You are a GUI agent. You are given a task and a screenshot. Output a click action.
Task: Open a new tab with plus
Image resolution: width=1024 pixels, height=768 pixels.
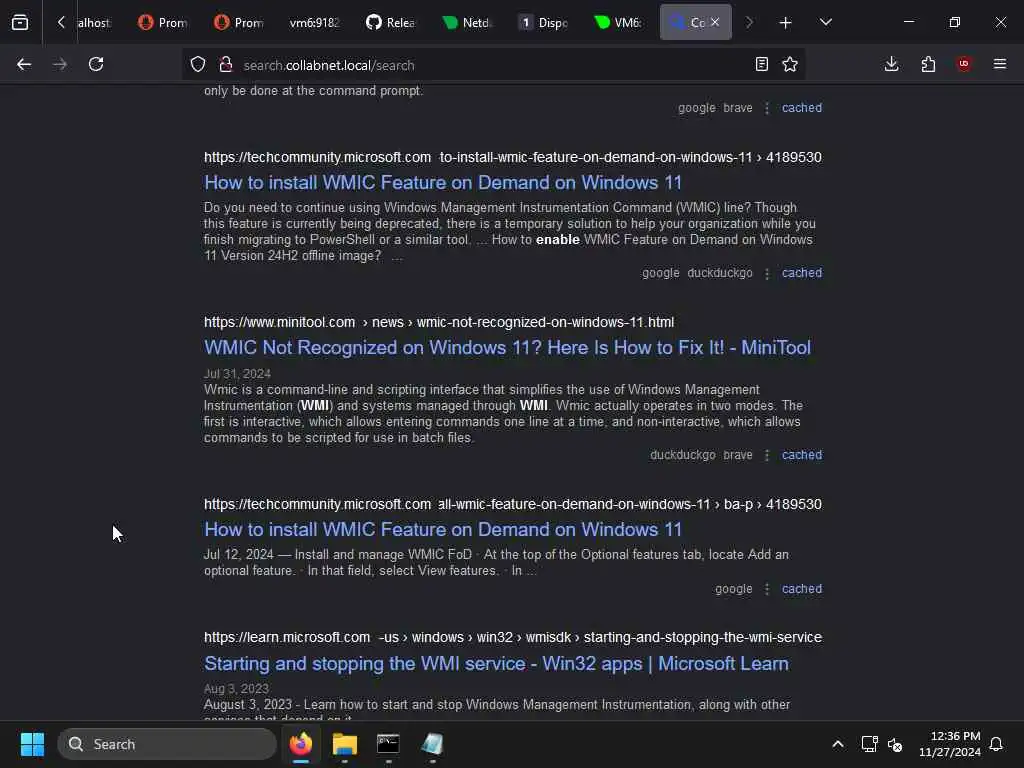coord(786,23)
